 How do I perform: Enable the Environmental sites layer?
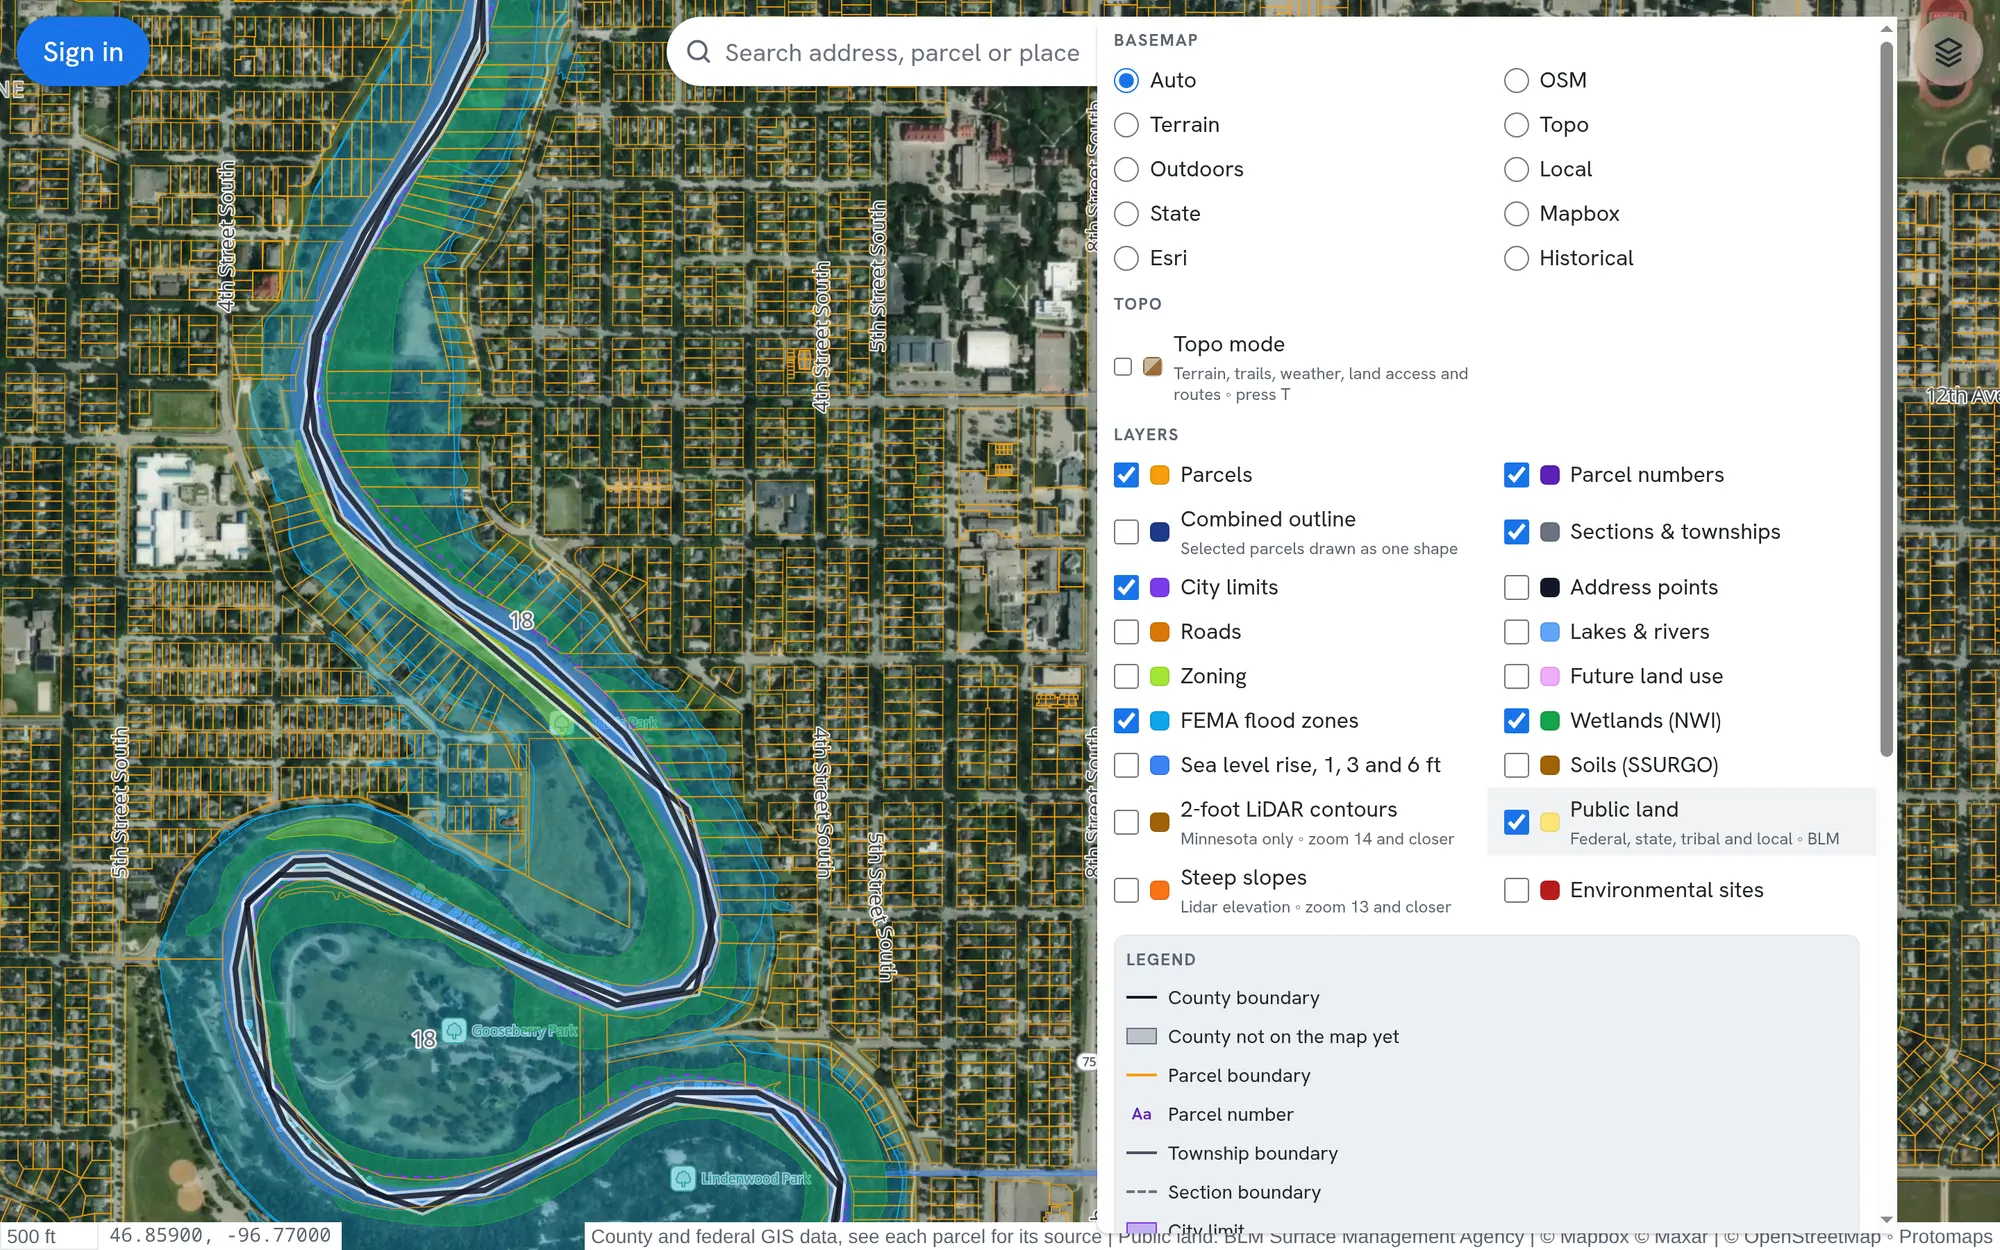coord(1516,890)
